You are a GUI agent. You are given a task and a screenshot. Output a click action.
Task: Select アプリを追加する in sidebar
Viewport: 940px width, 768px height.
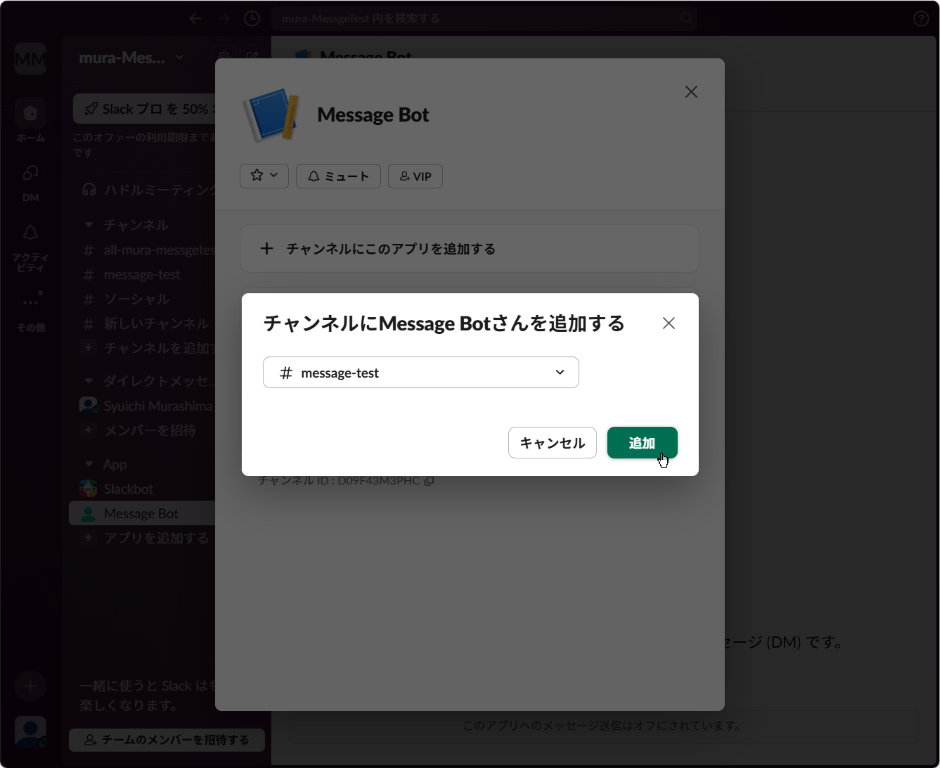(x=142, y=538)
